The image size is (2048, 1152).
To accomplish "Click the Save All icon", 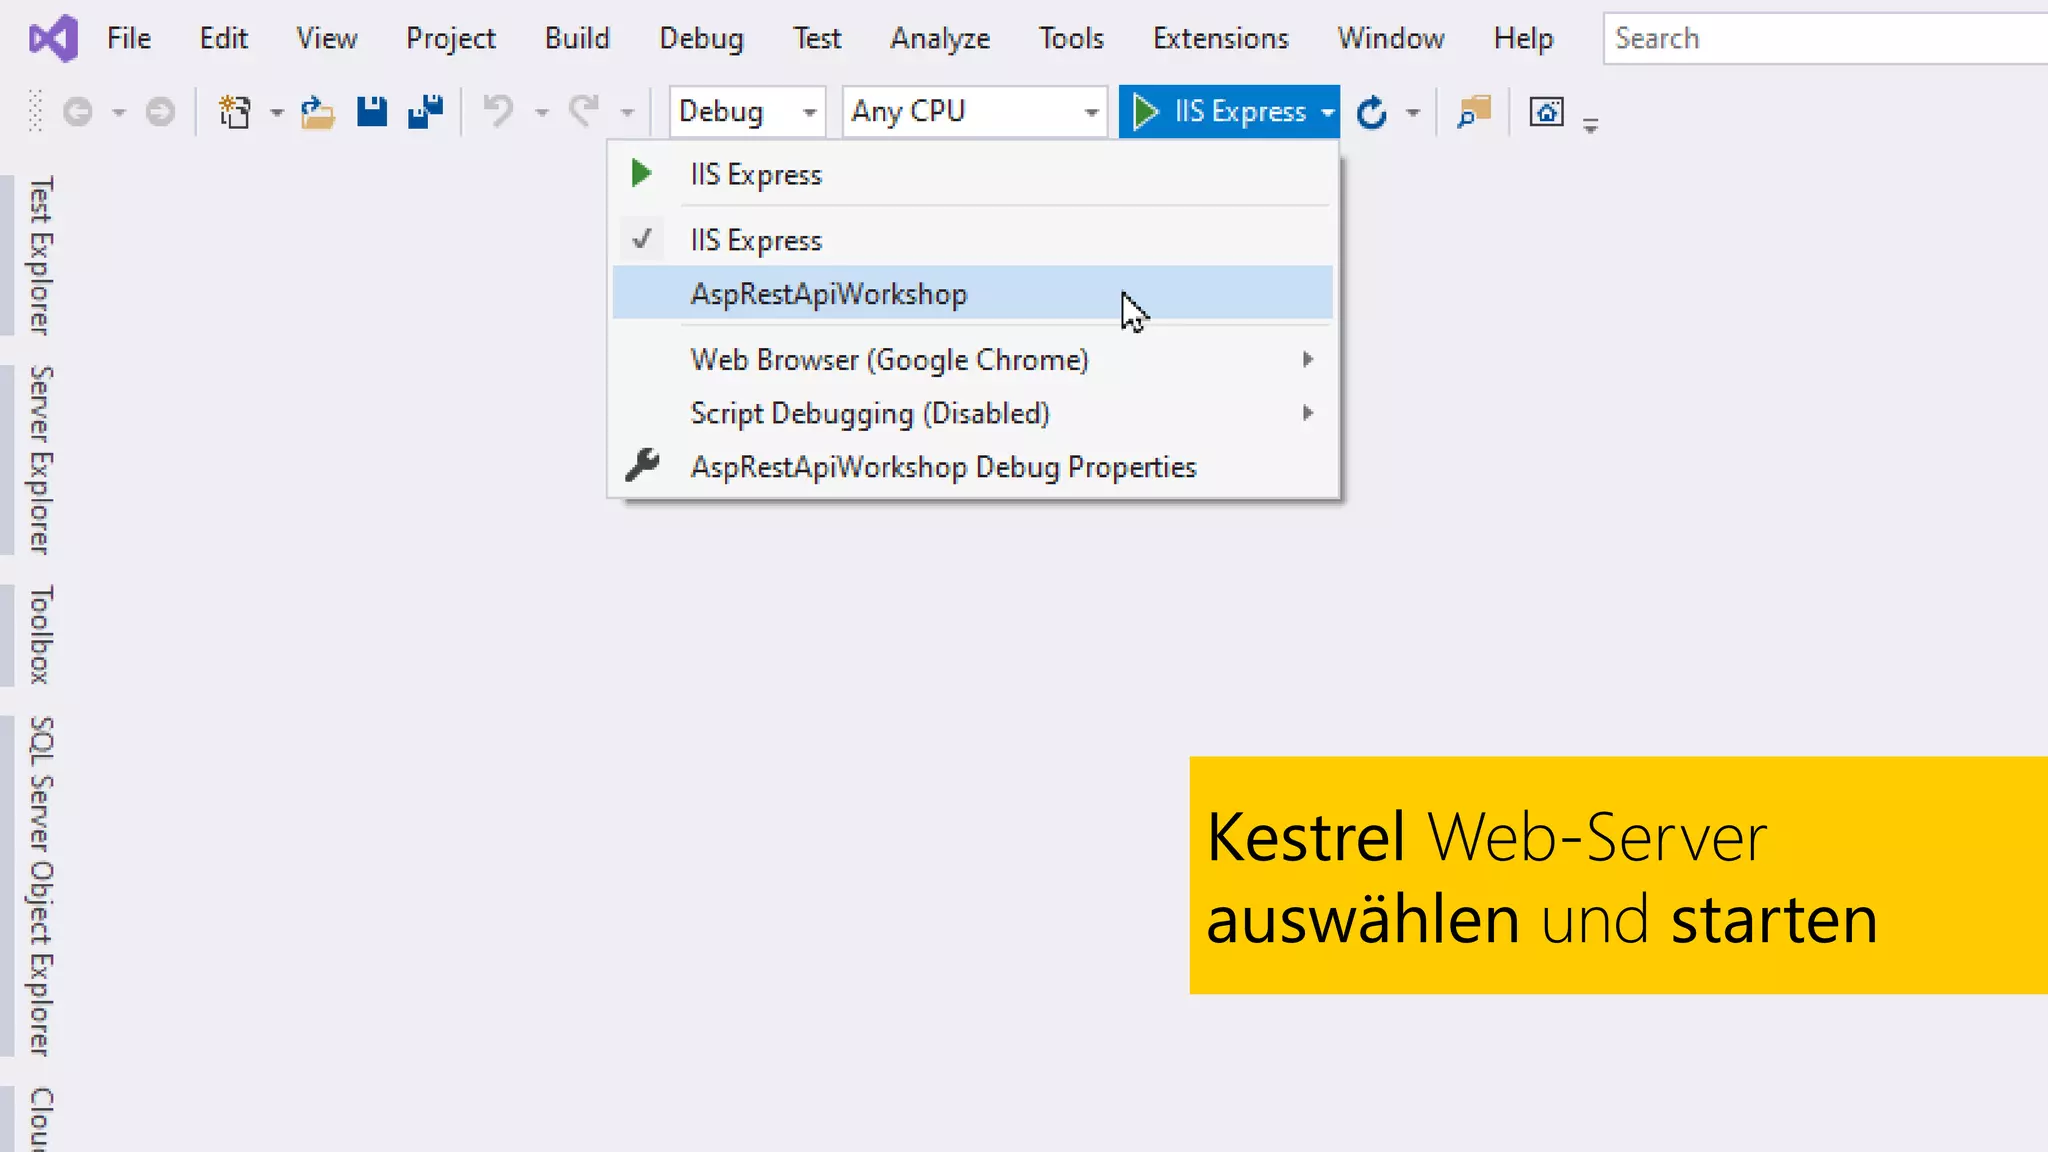I will tap(426, 112).
